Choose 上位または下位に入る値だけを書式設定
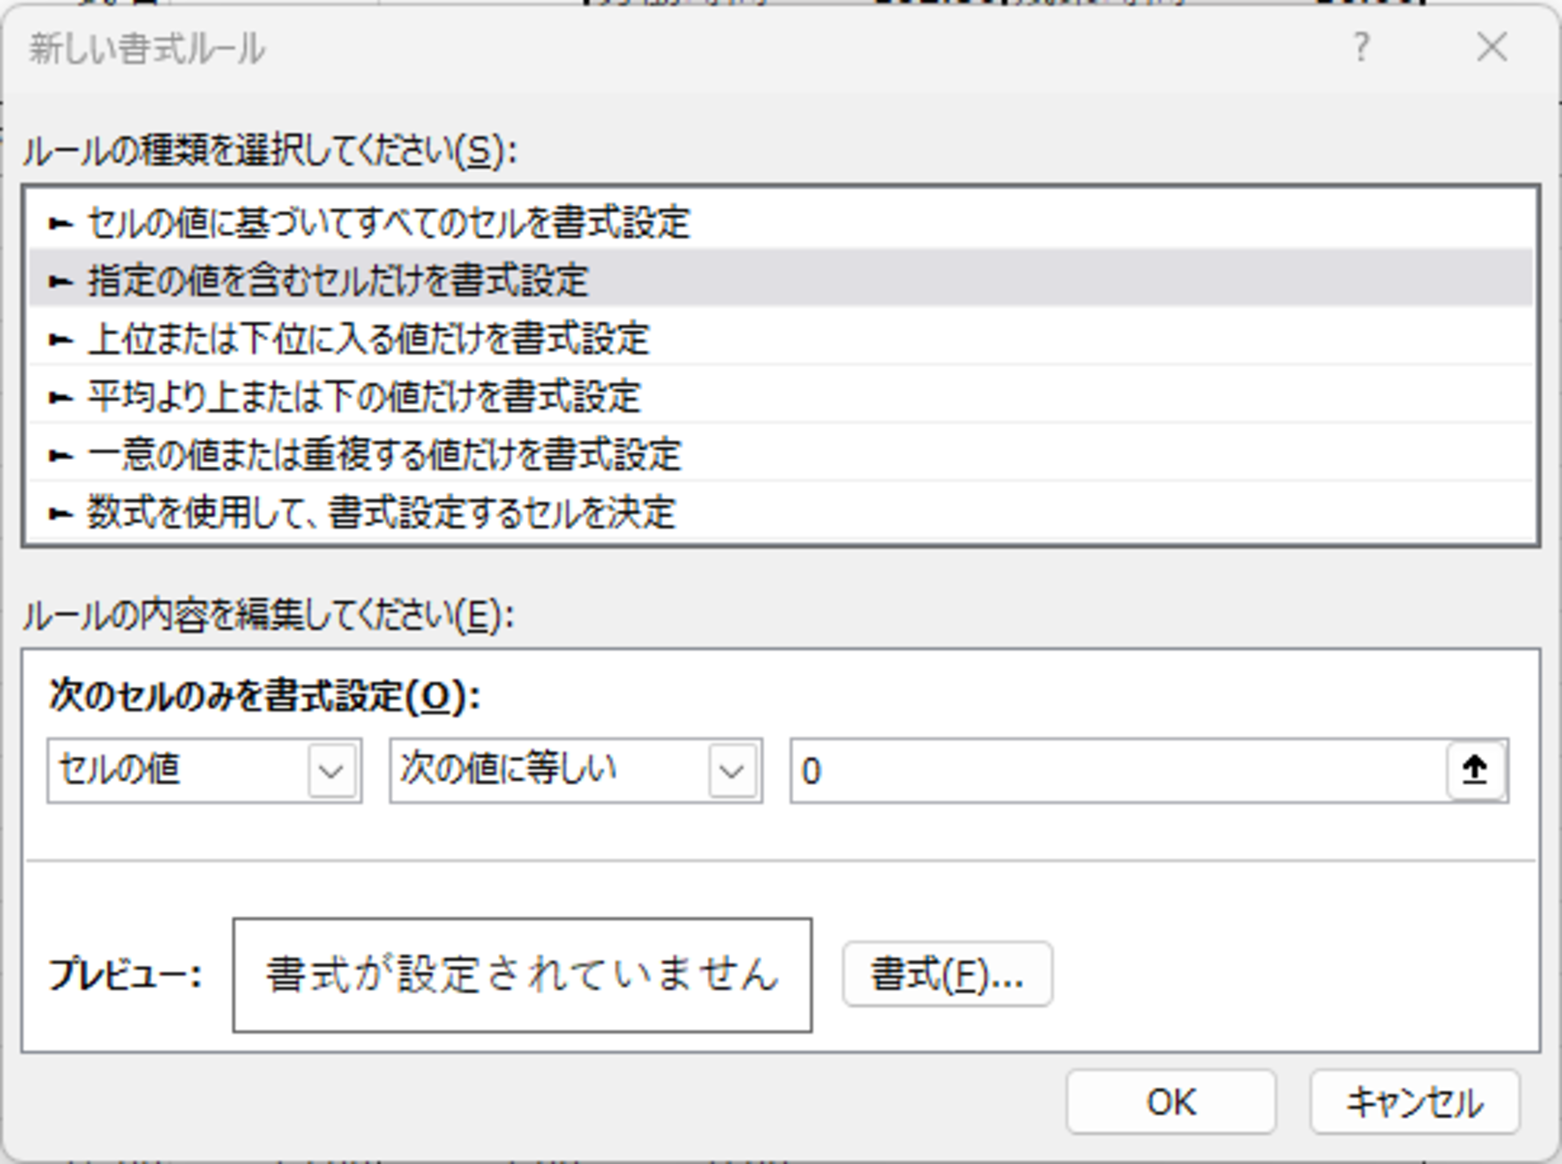1562x1164 pixels. point(368,339)
